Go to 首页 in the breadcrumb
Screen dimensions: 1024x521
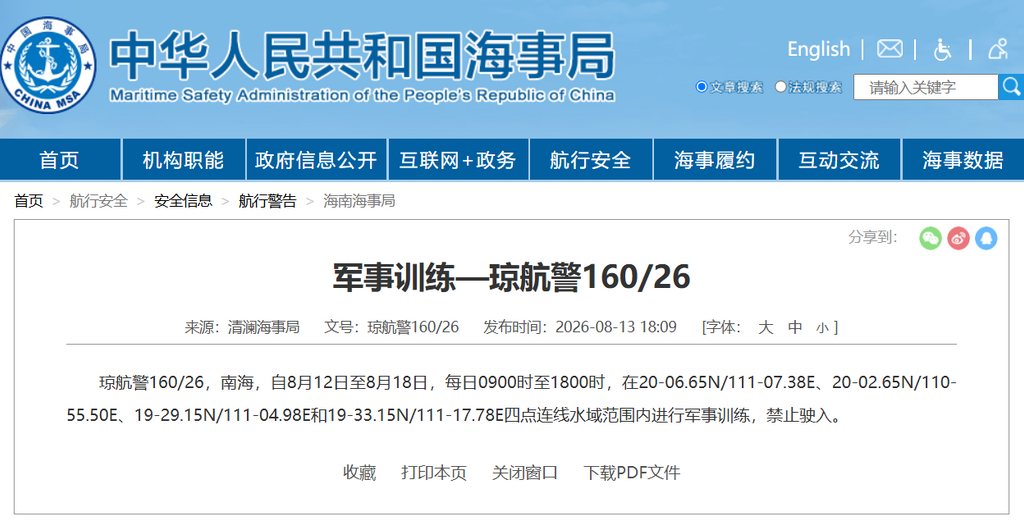tap(29, 201)
